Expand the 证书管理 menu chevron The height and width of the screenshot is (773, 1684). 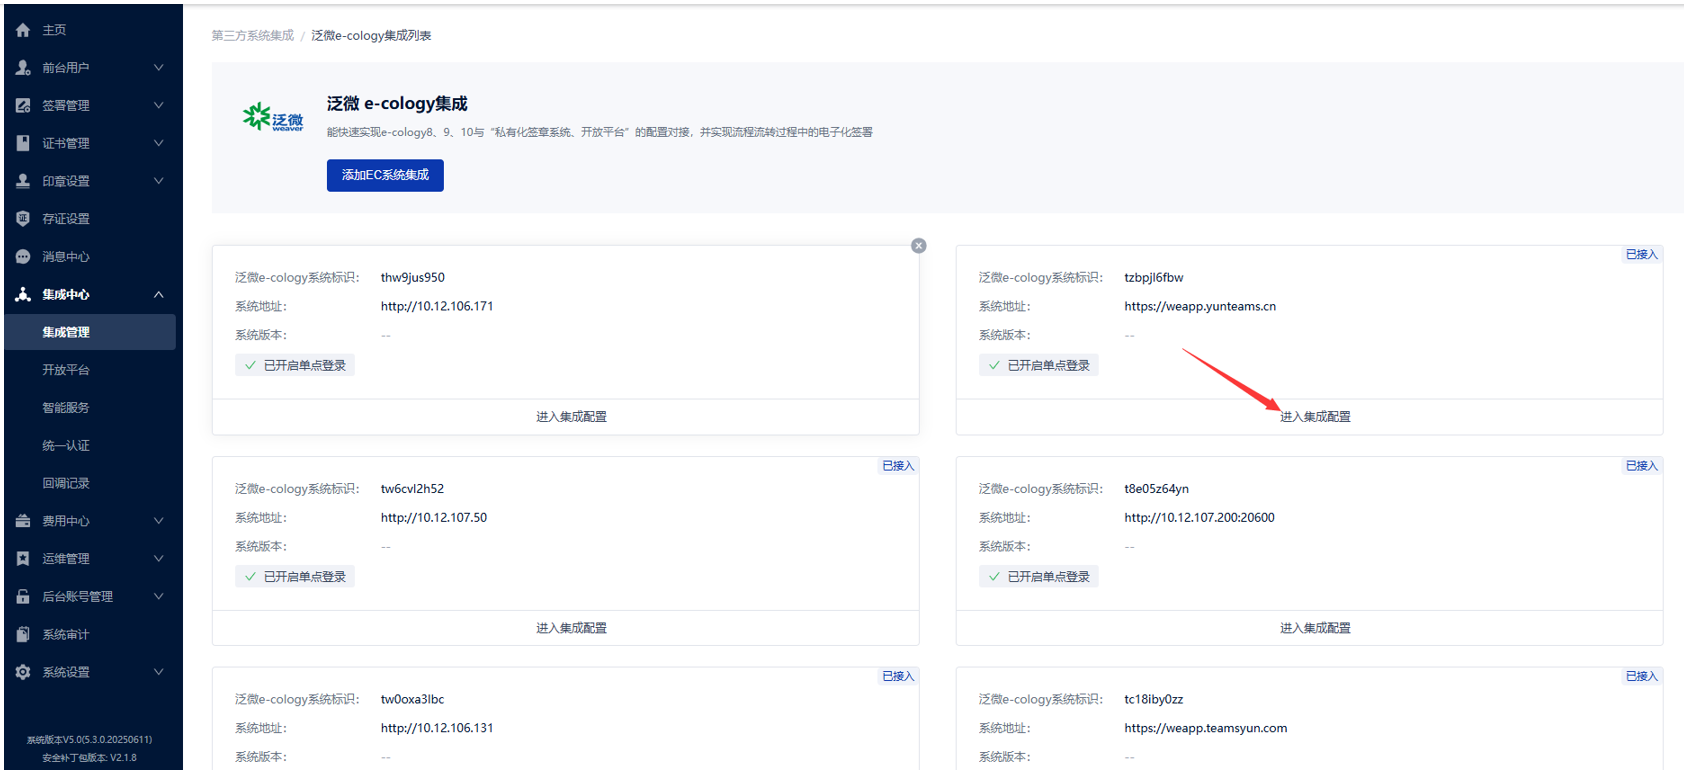coord(158,143)
